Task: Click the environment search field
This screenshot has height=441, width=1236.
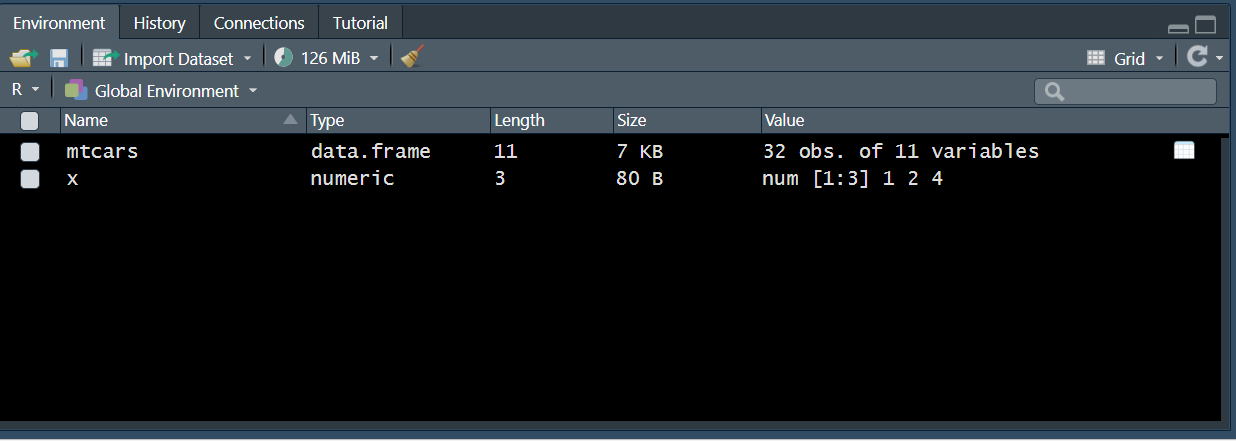Action: click(1136, 92)
